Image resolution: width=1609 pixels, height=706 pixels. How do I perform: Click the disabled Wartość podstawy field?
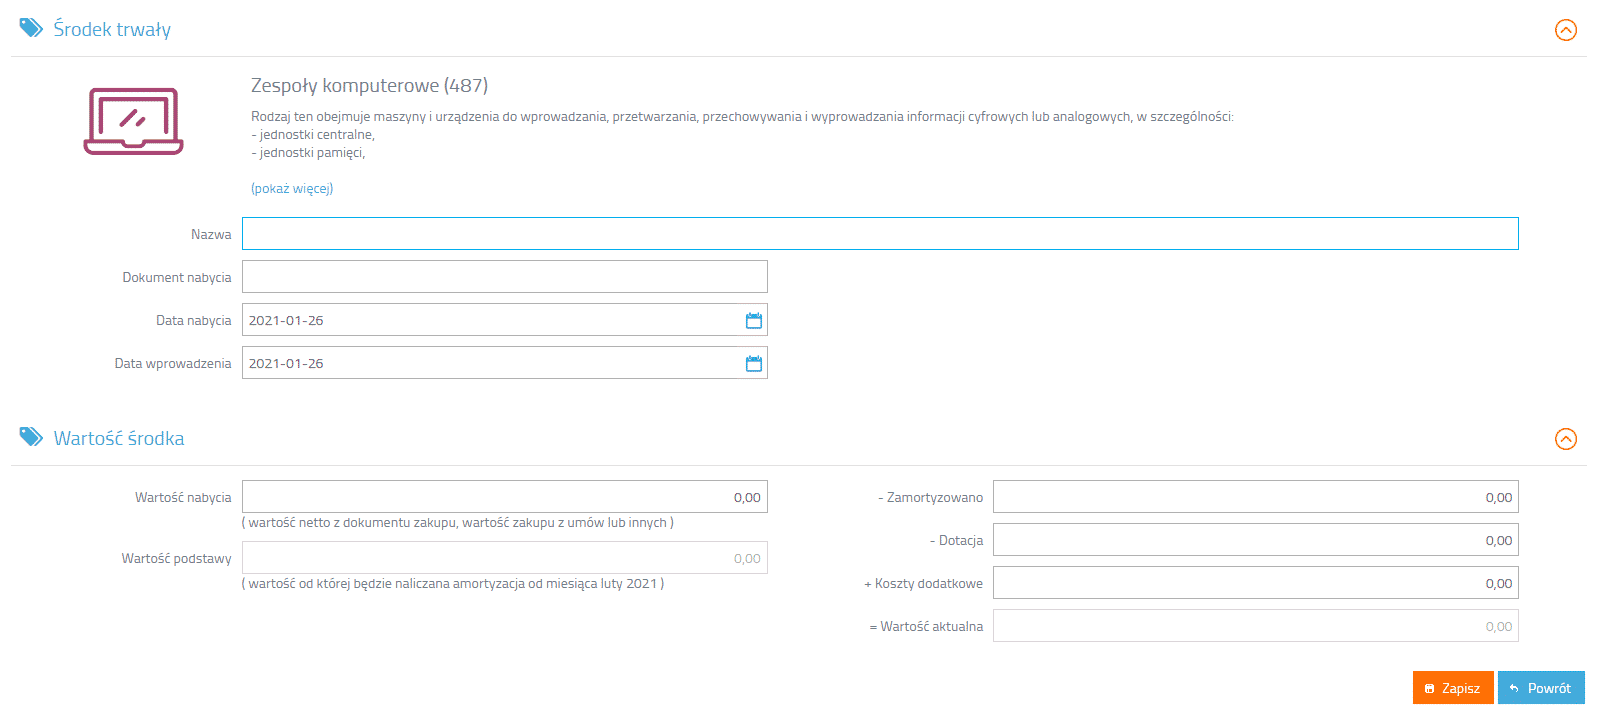point(505,558)
